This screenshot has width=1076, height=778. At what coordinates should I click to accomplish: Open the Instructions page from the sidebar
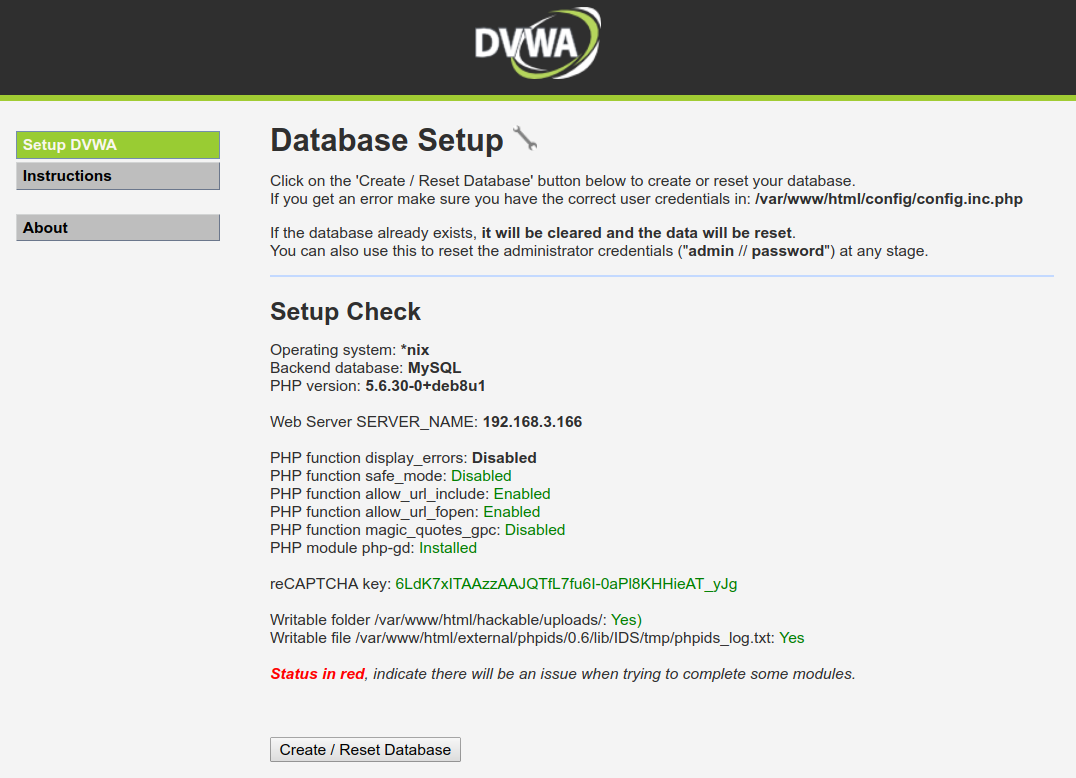(x=118, y=176)
